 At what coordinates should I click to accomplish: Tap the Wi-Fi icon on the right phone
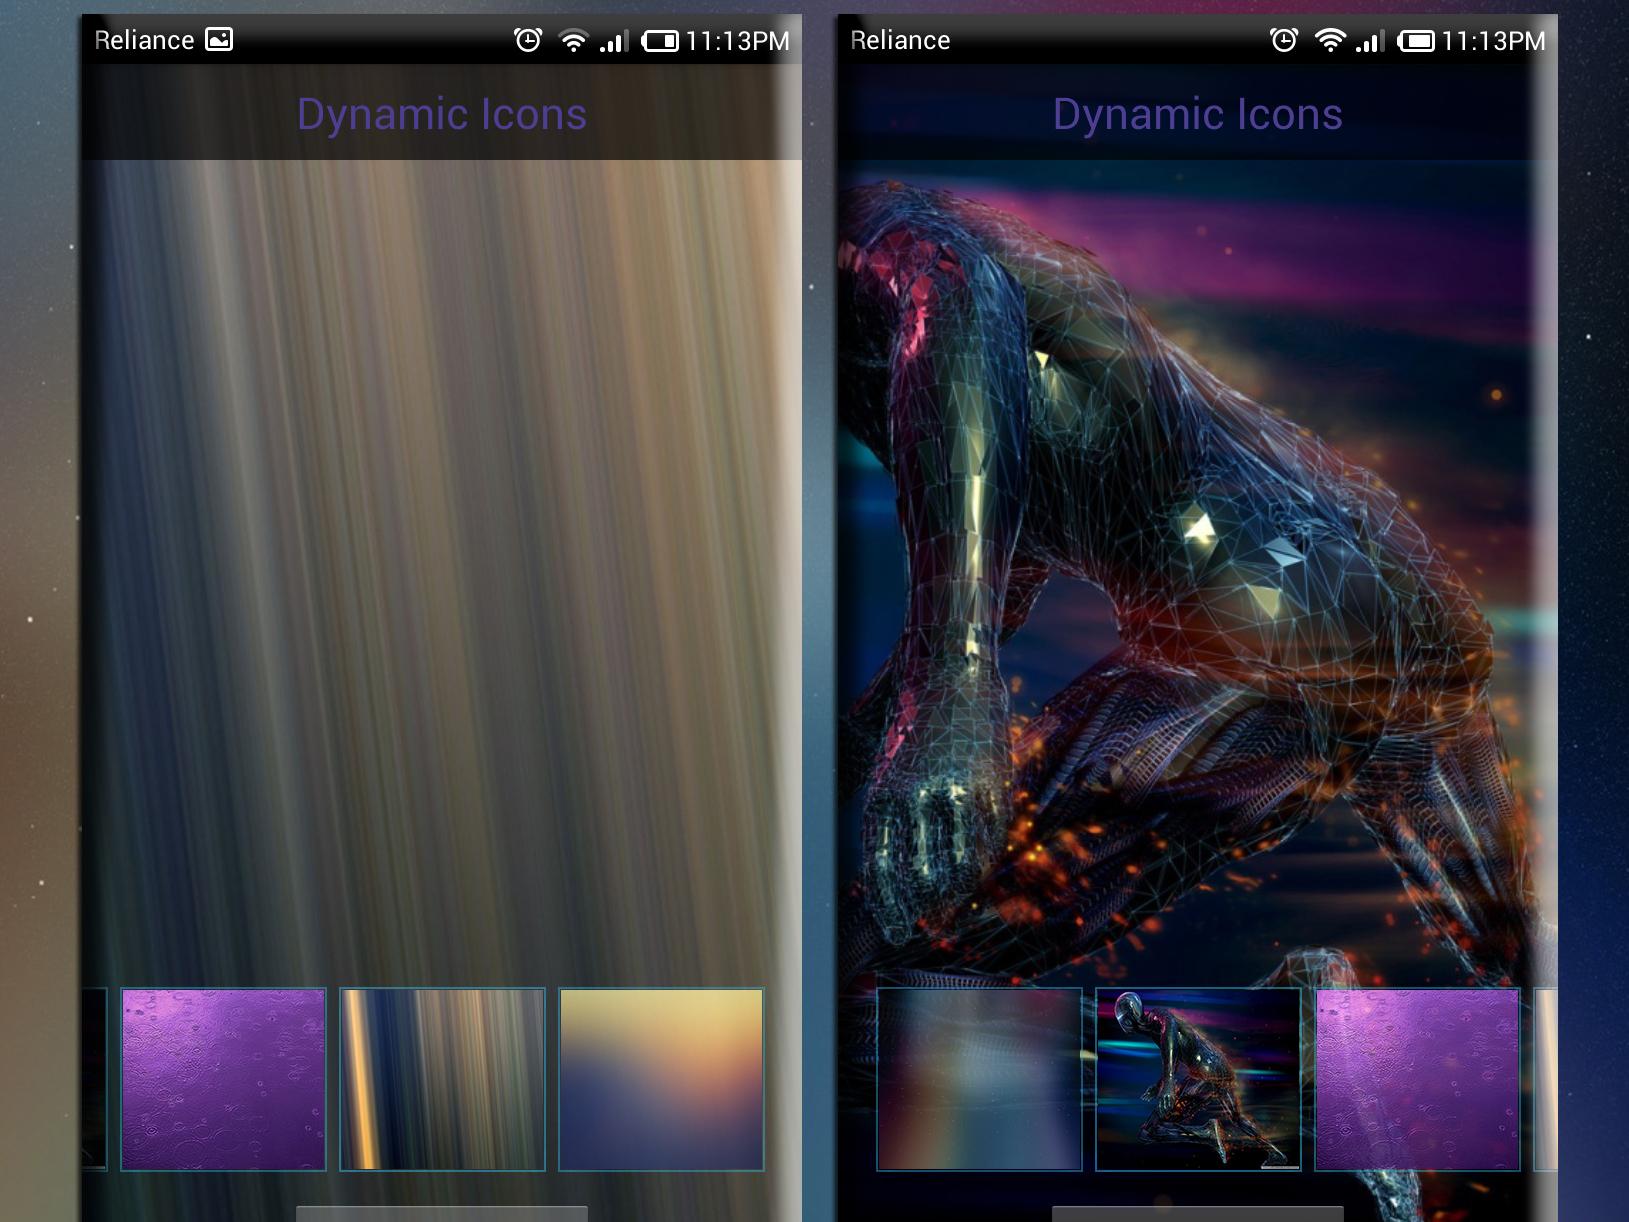pyautogui.click(x=1329, y=41)
